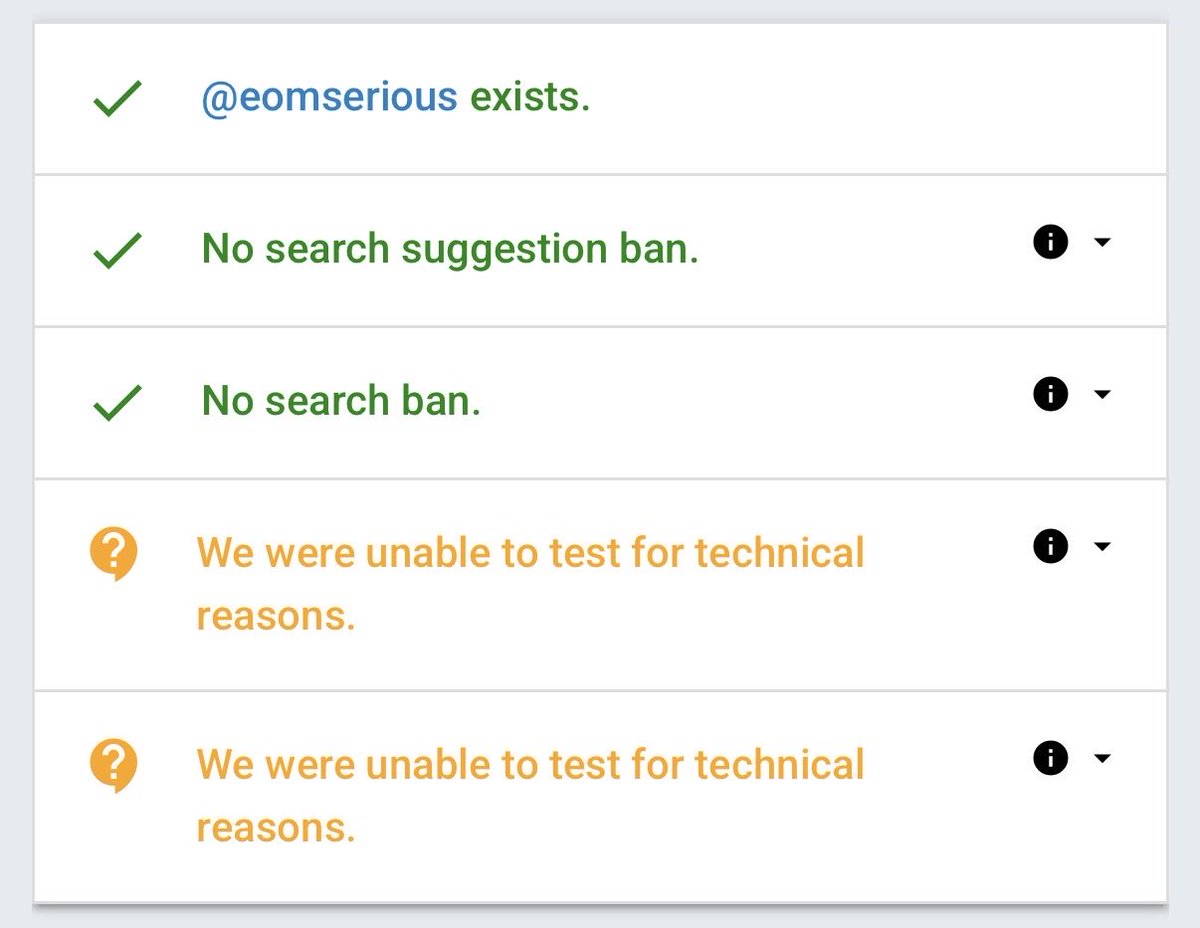Click the 'exists.' status text
The height and width of the screenshot is (928, 1200).
tap(530, 98)
